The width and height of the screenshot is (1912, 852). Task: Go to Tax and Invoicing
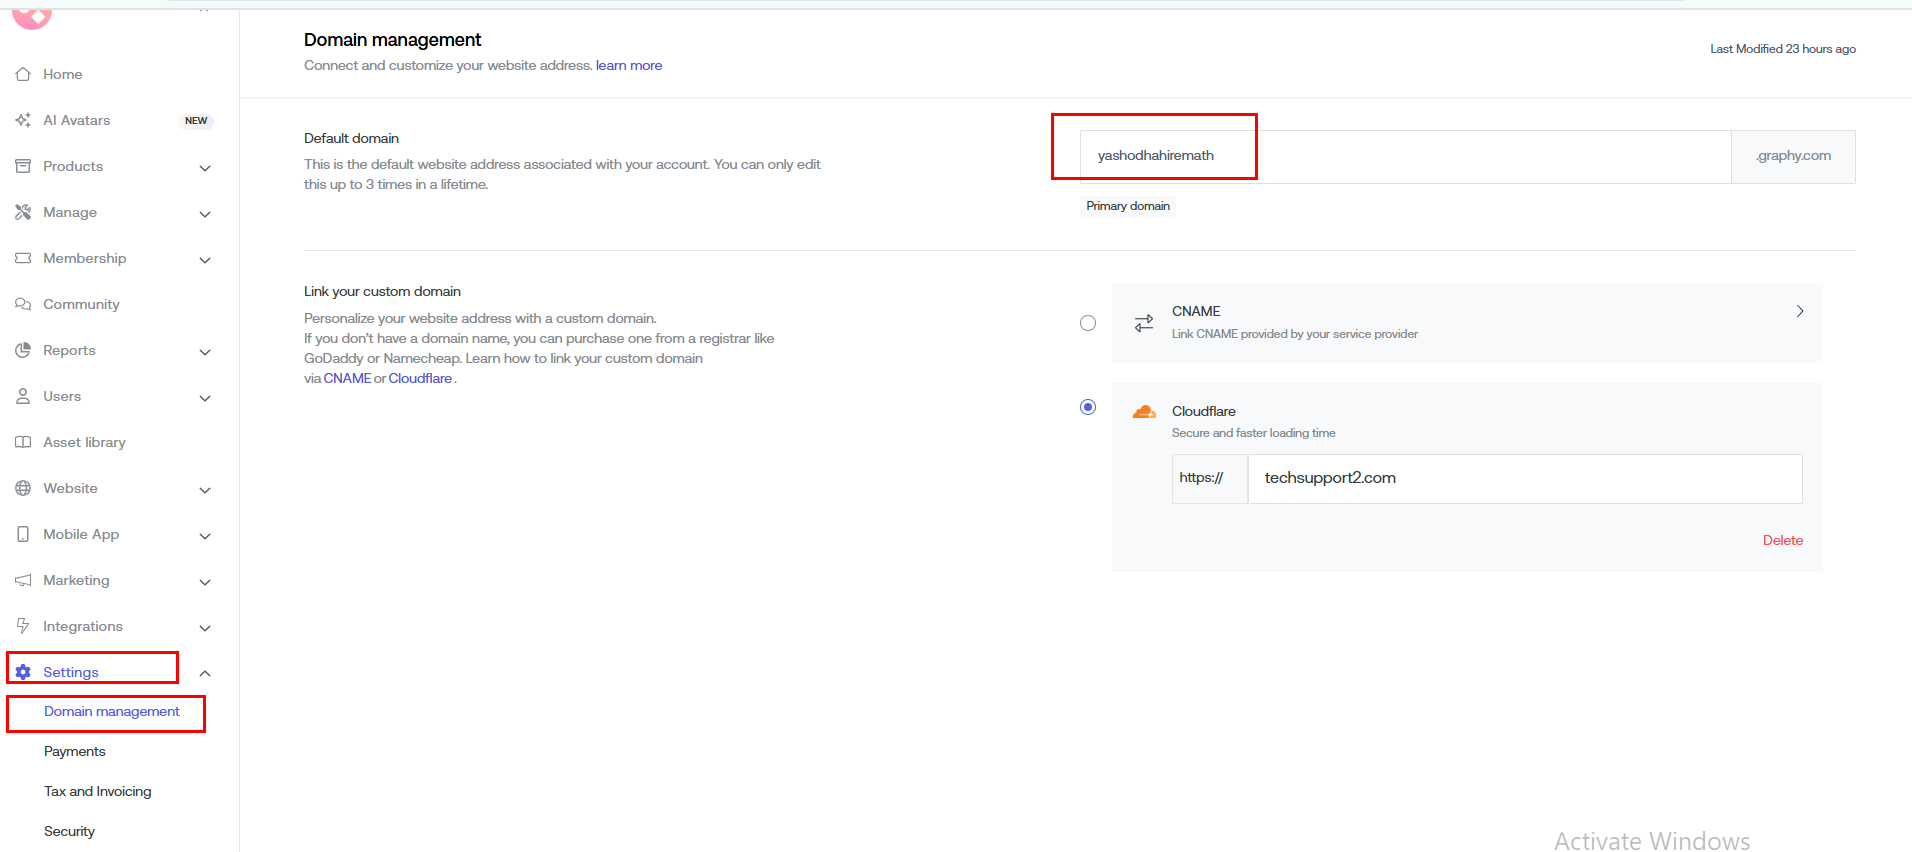click(x=98, y=791)
